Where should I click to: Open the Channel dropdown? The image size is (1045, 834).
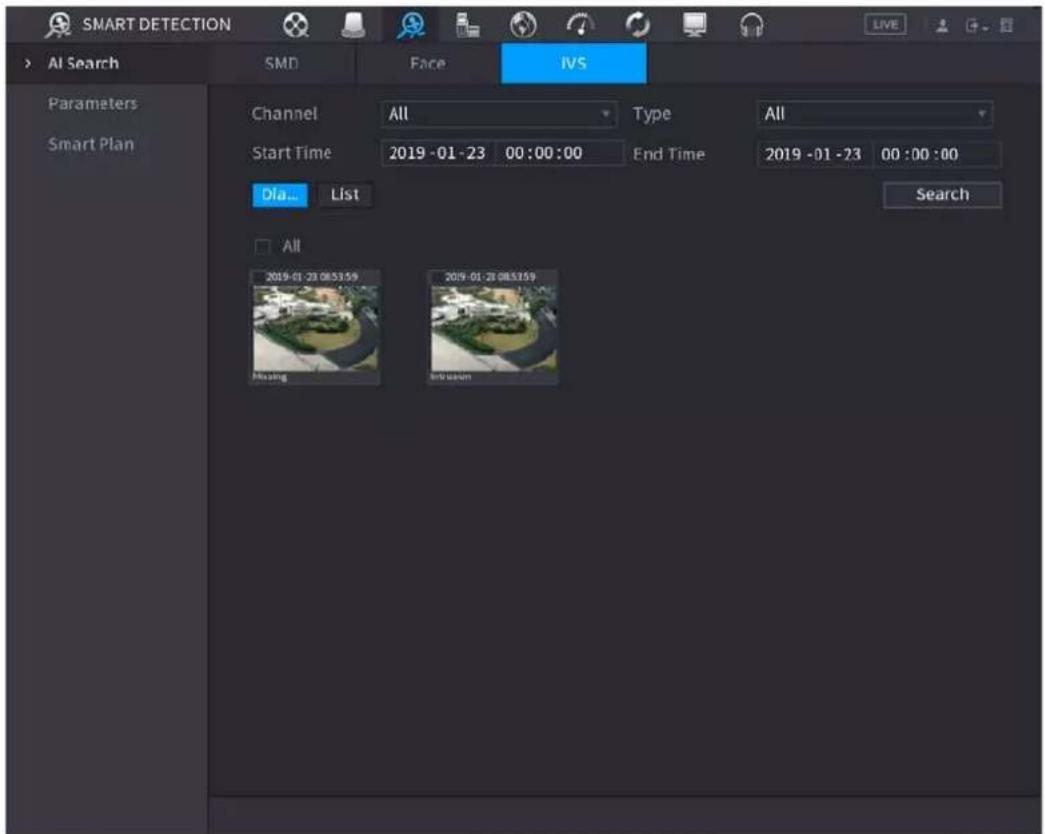coord(499,114)
